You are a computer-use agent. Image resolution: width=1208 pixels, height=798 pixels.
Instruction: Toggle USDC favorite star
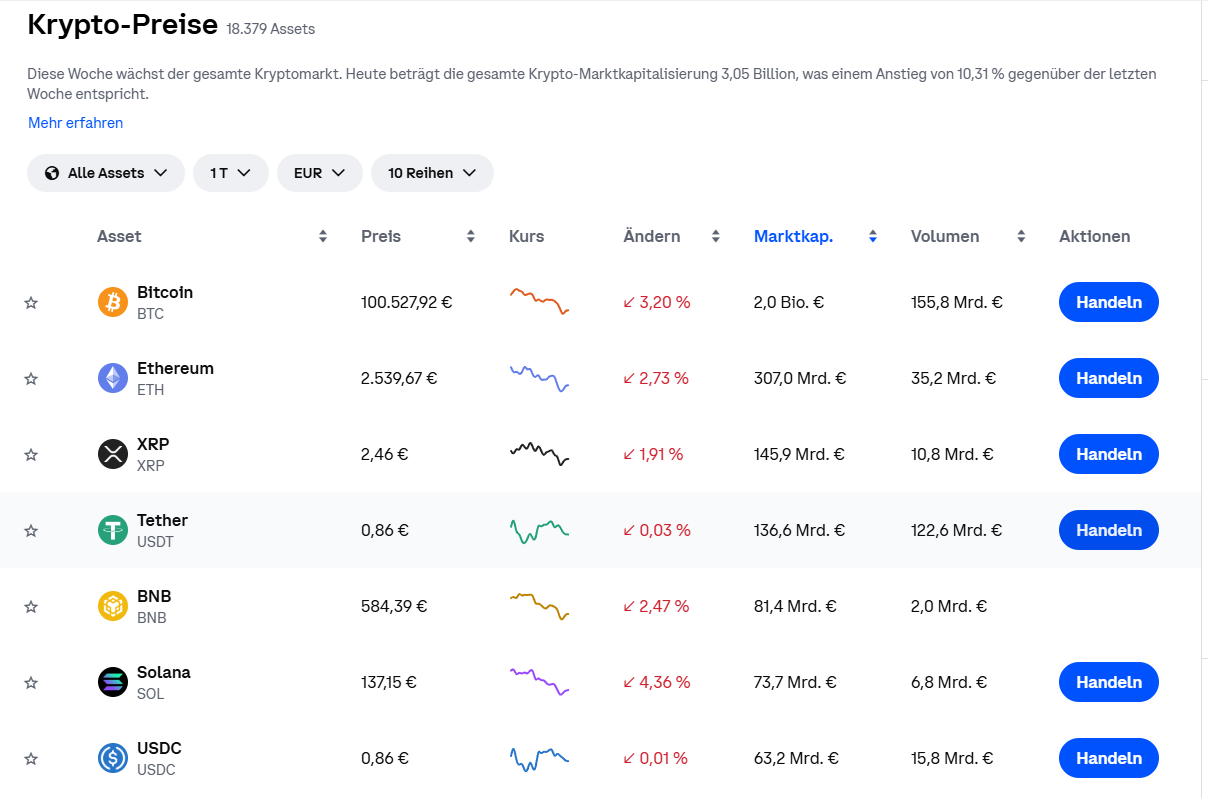(31, 759)
